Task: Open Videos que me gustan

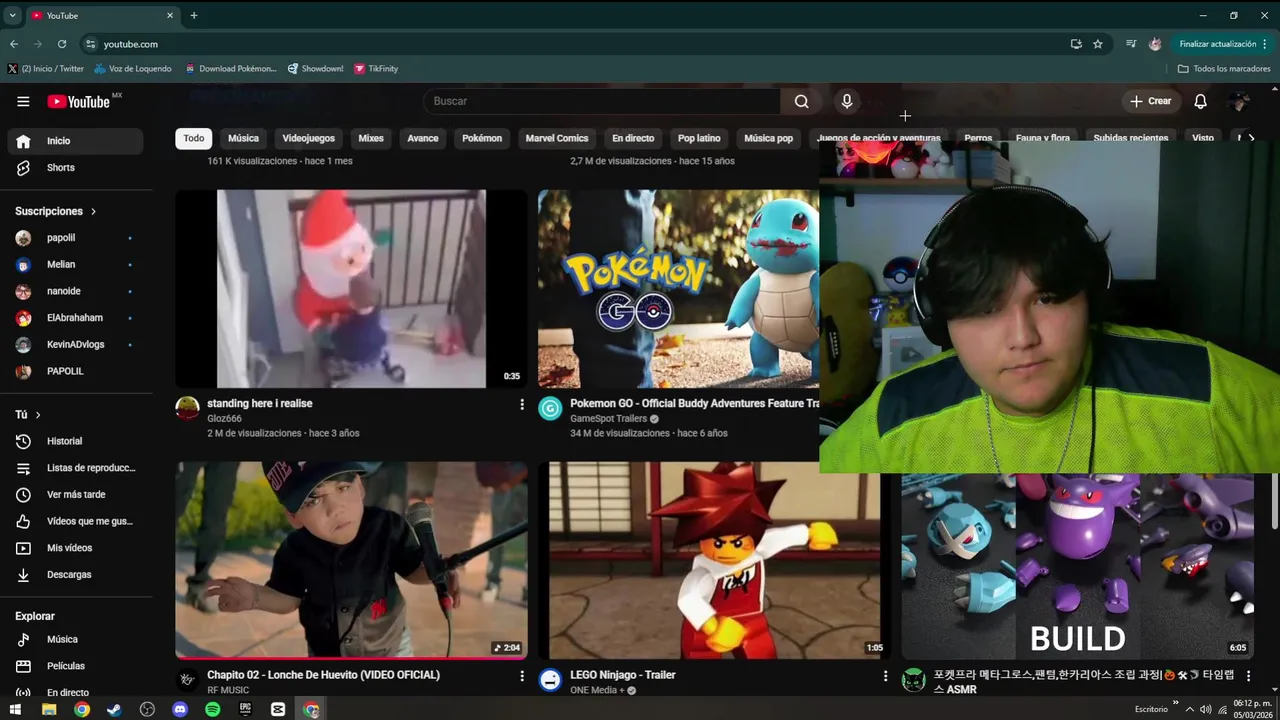Action: 75,521
